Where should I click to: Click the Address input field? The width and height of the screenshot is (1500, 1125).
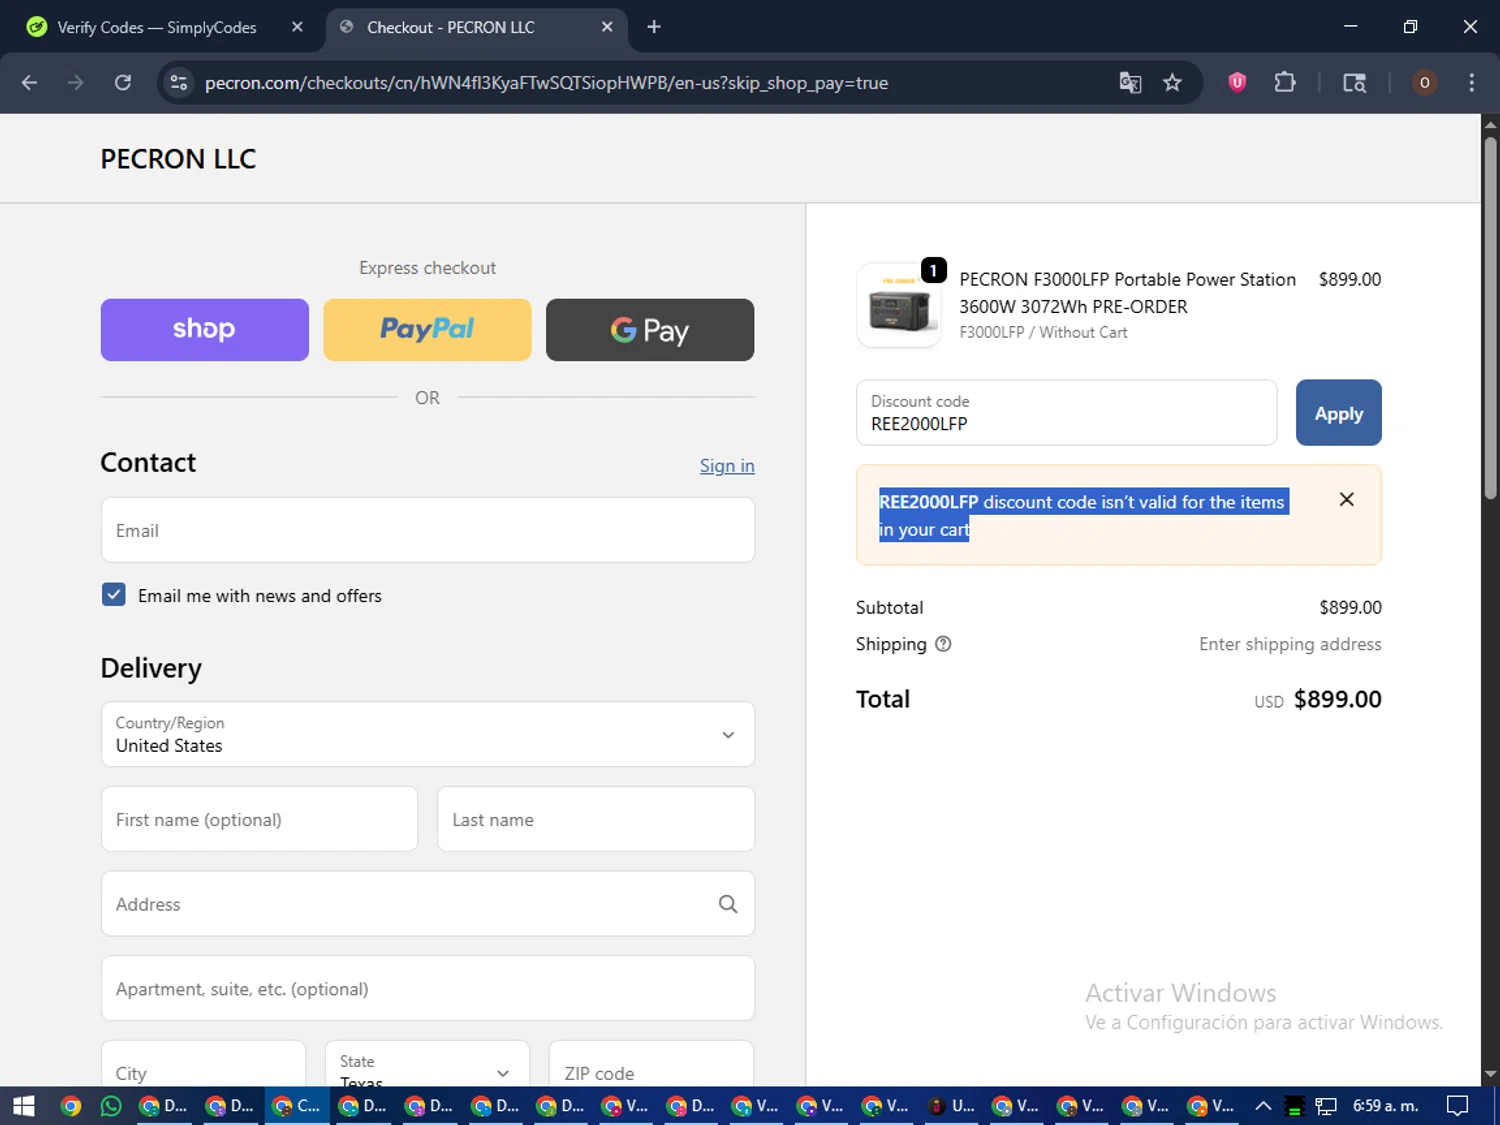point(428,904)
